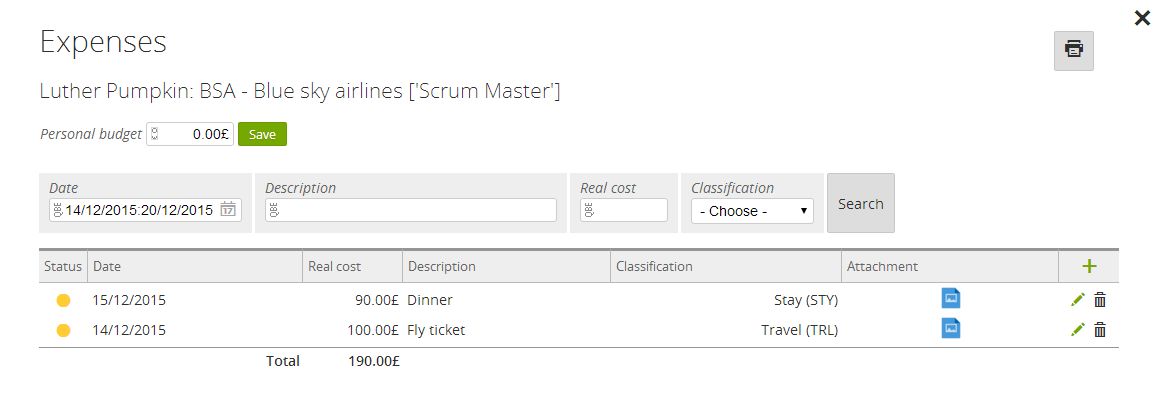Image resolution: width=1161 pixels, height=413 pixels.
Task: Edit the Dinner expense with pencil icon
Action: click(x=1077, y=300)
